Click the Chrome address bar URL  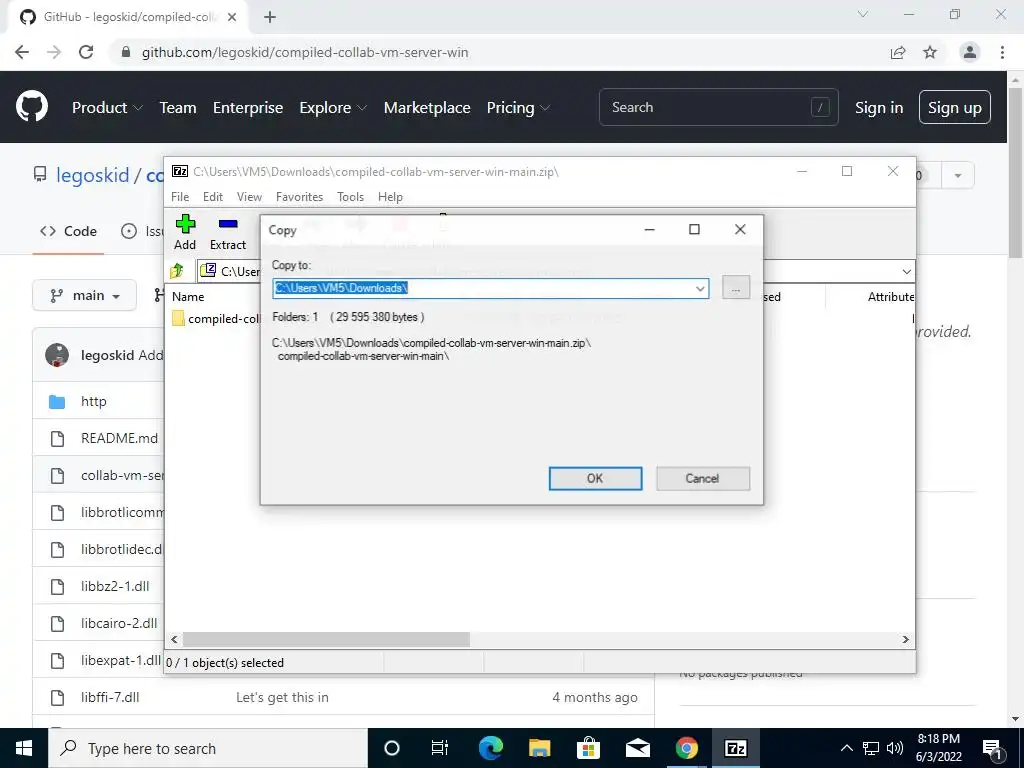tap(305, 52)
